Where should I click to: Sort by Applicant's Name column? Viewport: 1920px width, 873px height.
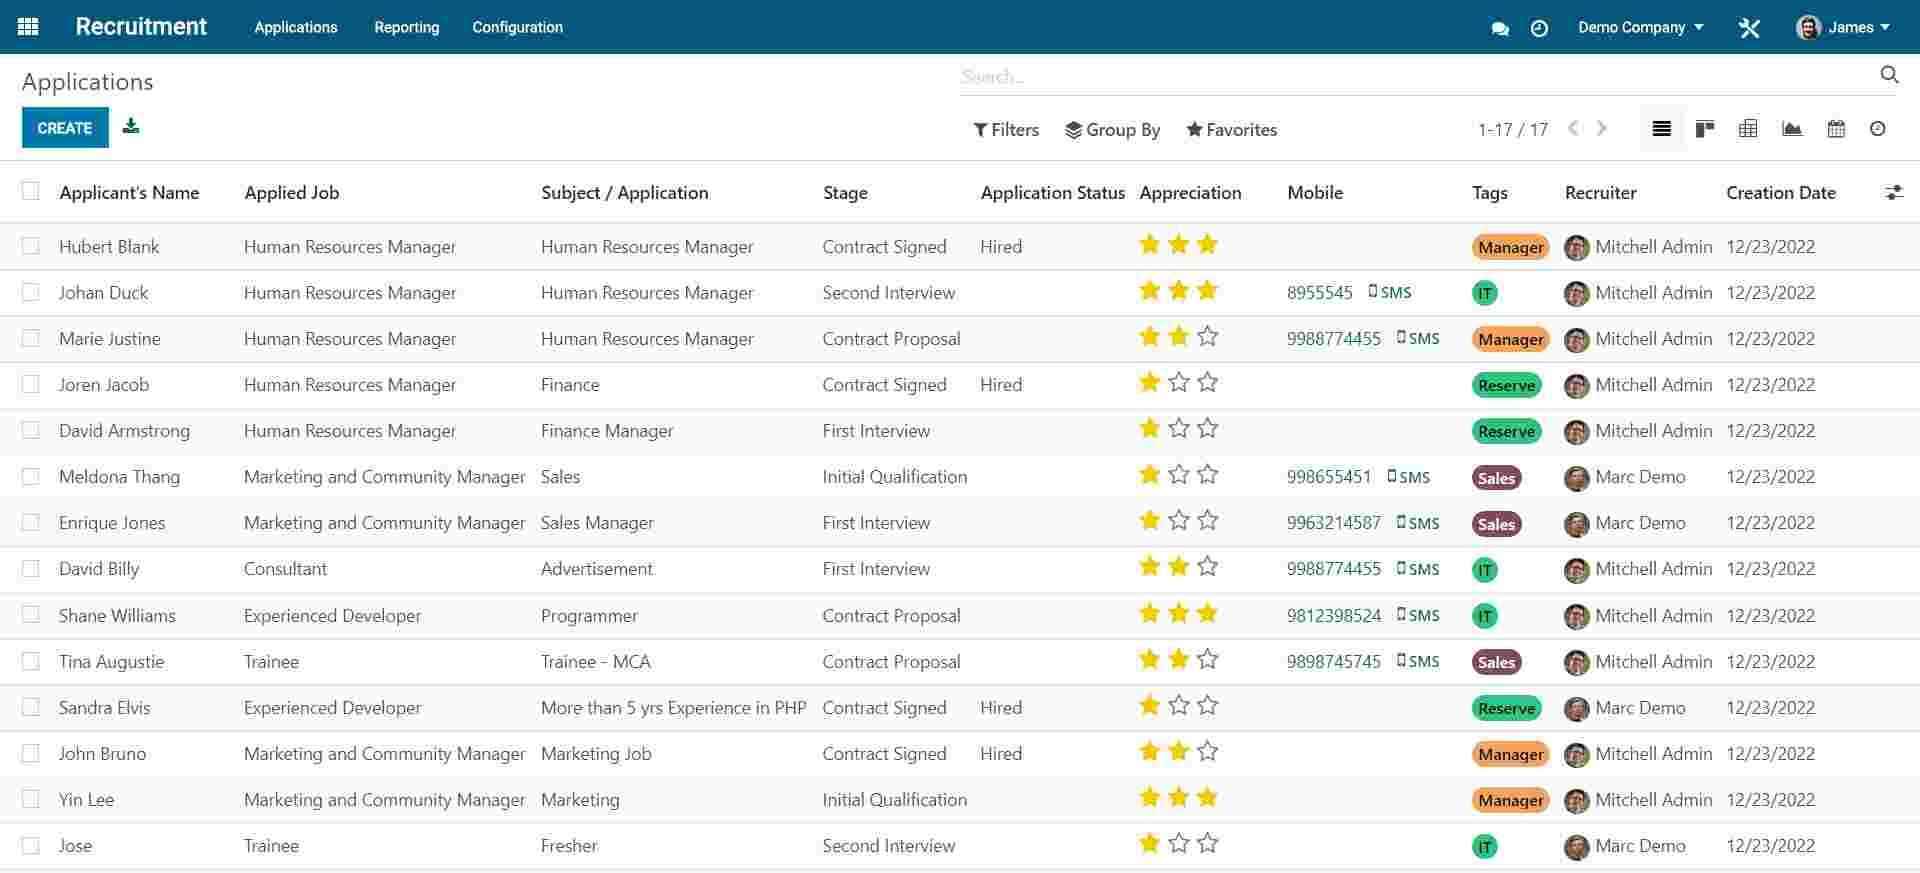[129, 193]
